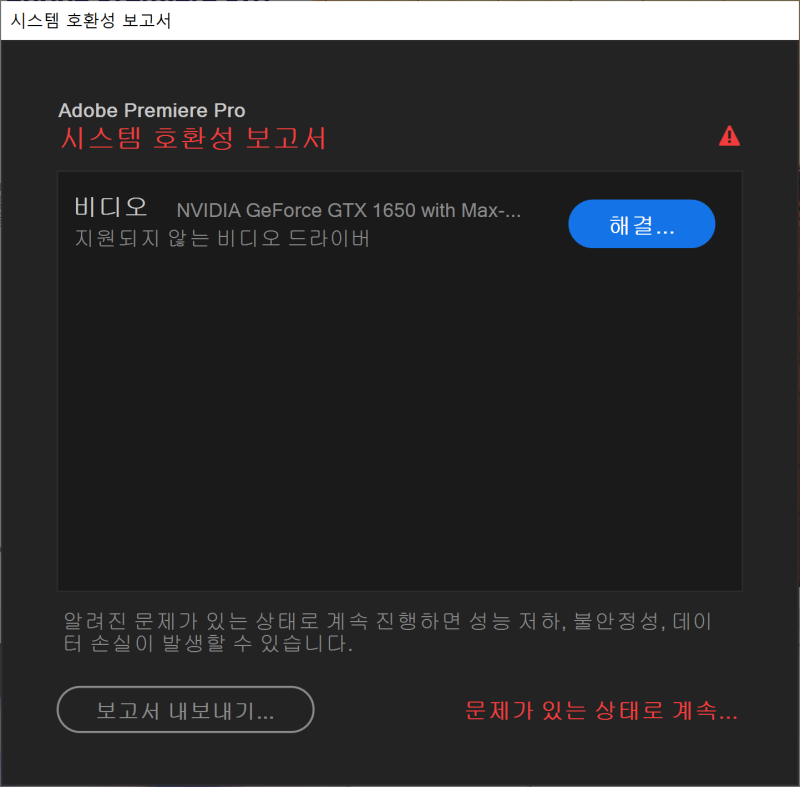Screen dimensions: 800x787
Task: Select the NVIDIA GeForce GTX 1650 text
Action: (348, 210)
